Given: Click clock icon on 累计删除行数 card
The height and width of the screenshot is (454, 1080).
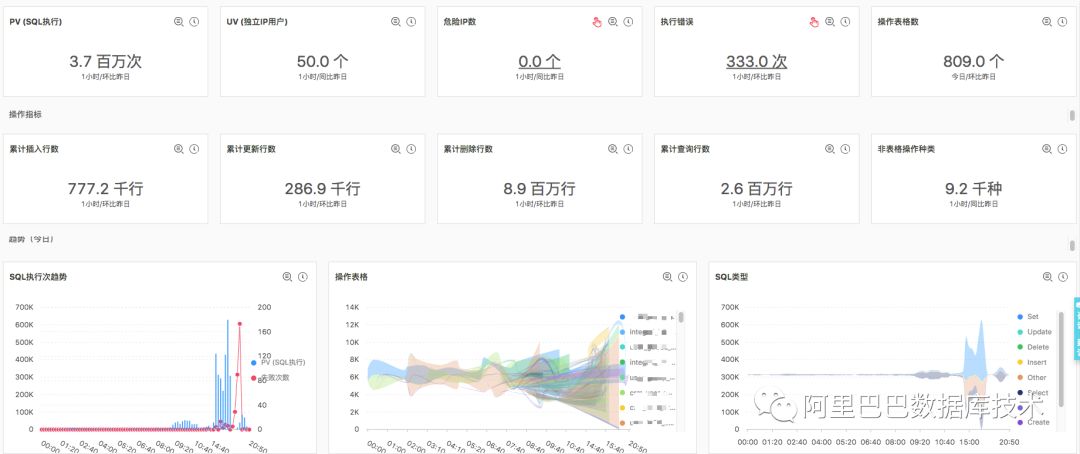Looking at the screenshot, I should click(628, 149).
